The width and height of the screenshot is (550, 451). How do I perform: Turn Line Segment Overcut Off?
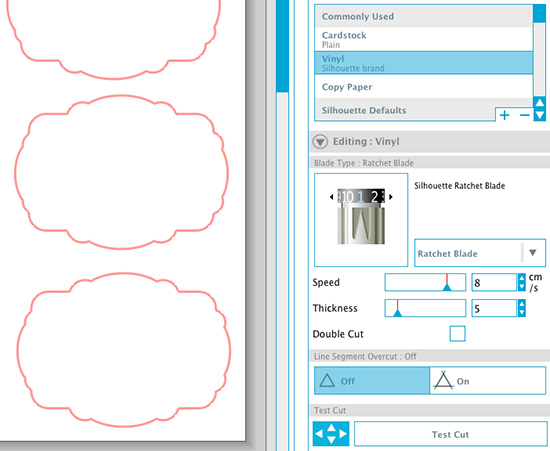point(372,381)
